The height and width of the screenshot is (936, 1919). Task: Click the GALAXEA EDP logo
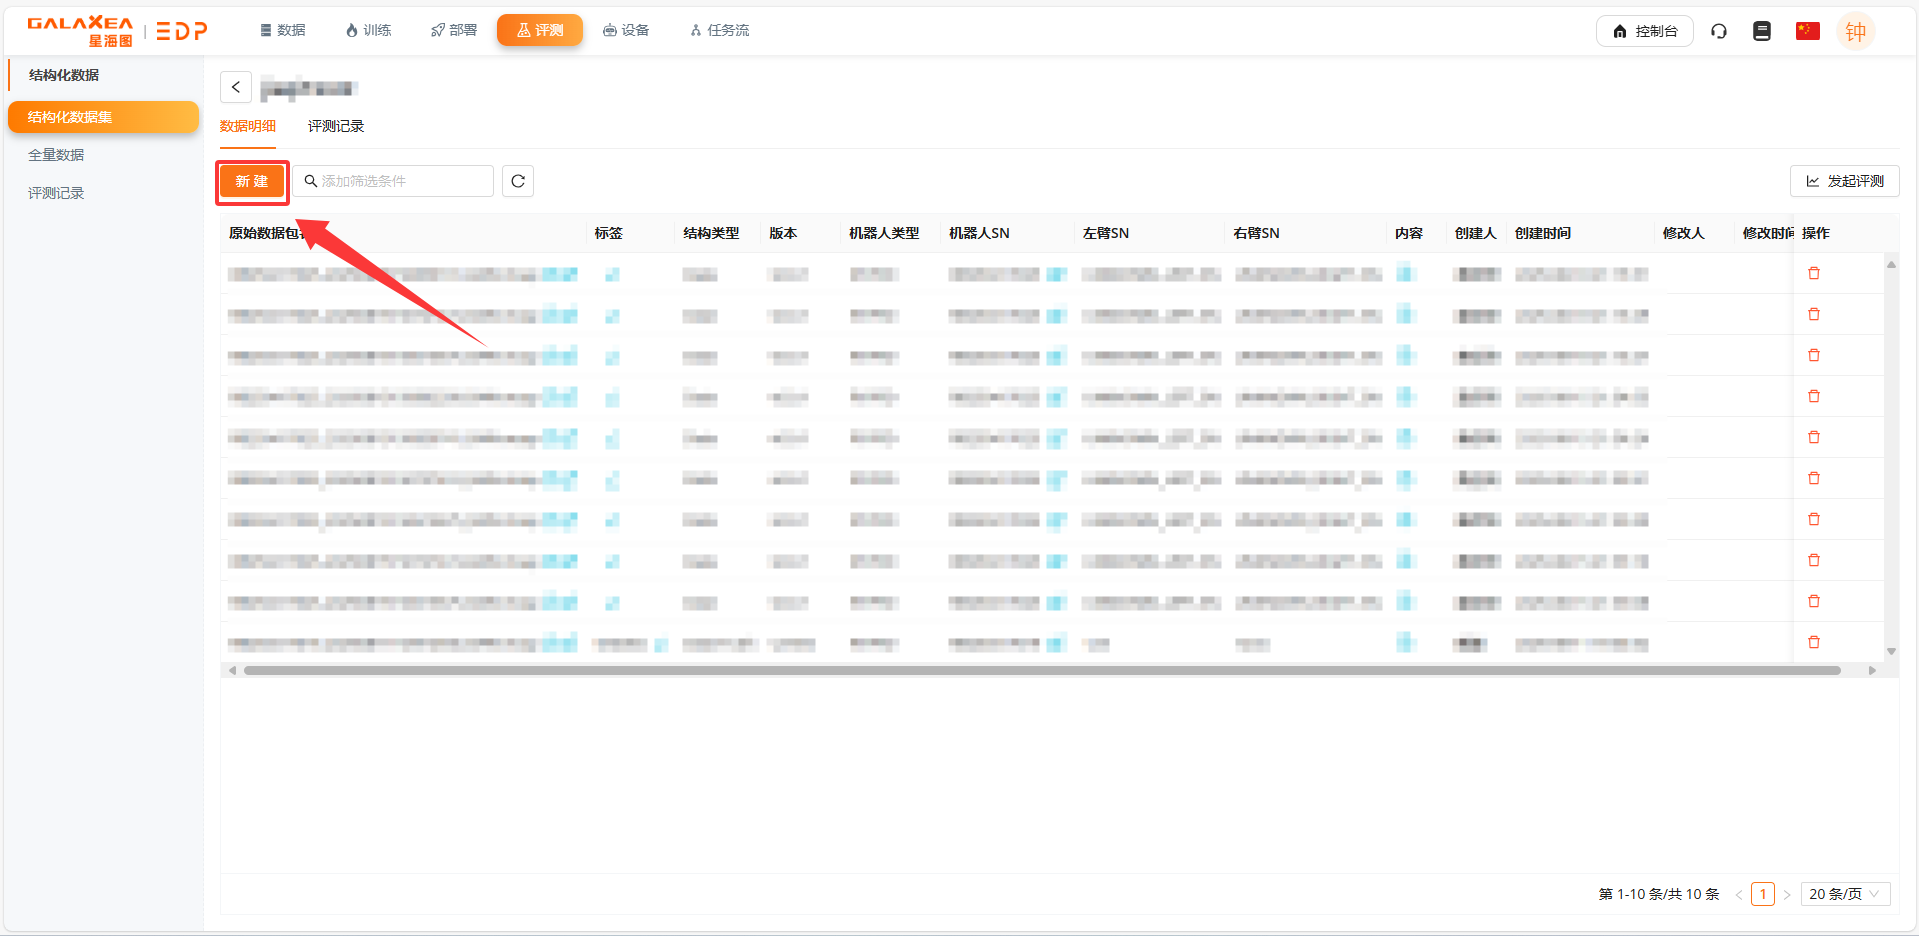click(x=117, y=31)
